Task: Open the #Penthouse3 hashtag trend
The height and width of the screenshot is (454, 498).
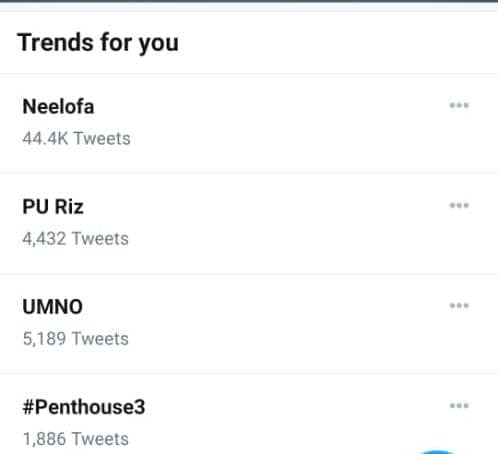Action: [84, 407]
